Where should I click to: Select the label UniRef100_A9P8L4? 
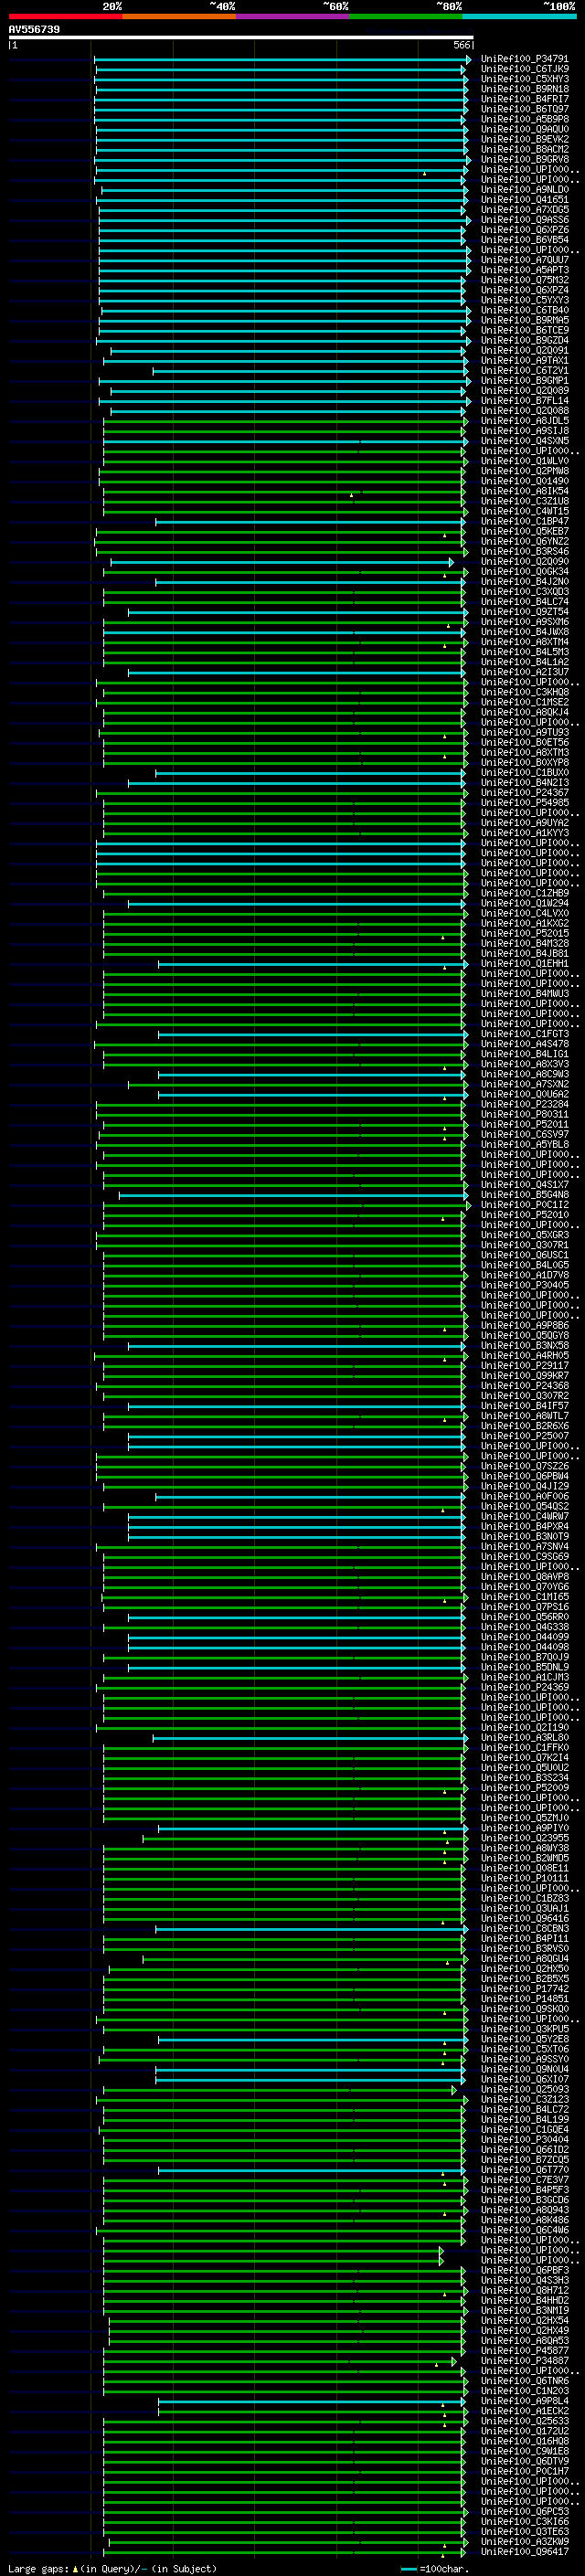(525, 2400)
